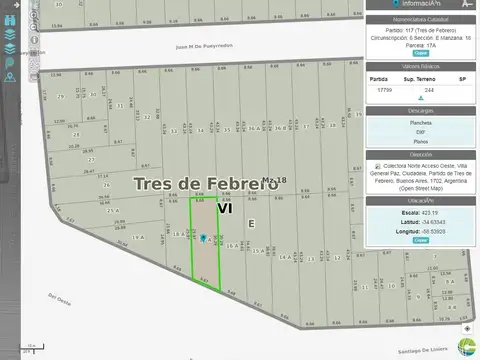Click the Escala value 423.19
This screenshot has width=480, height=360.
pyautogui.click(x=430, y=213)
